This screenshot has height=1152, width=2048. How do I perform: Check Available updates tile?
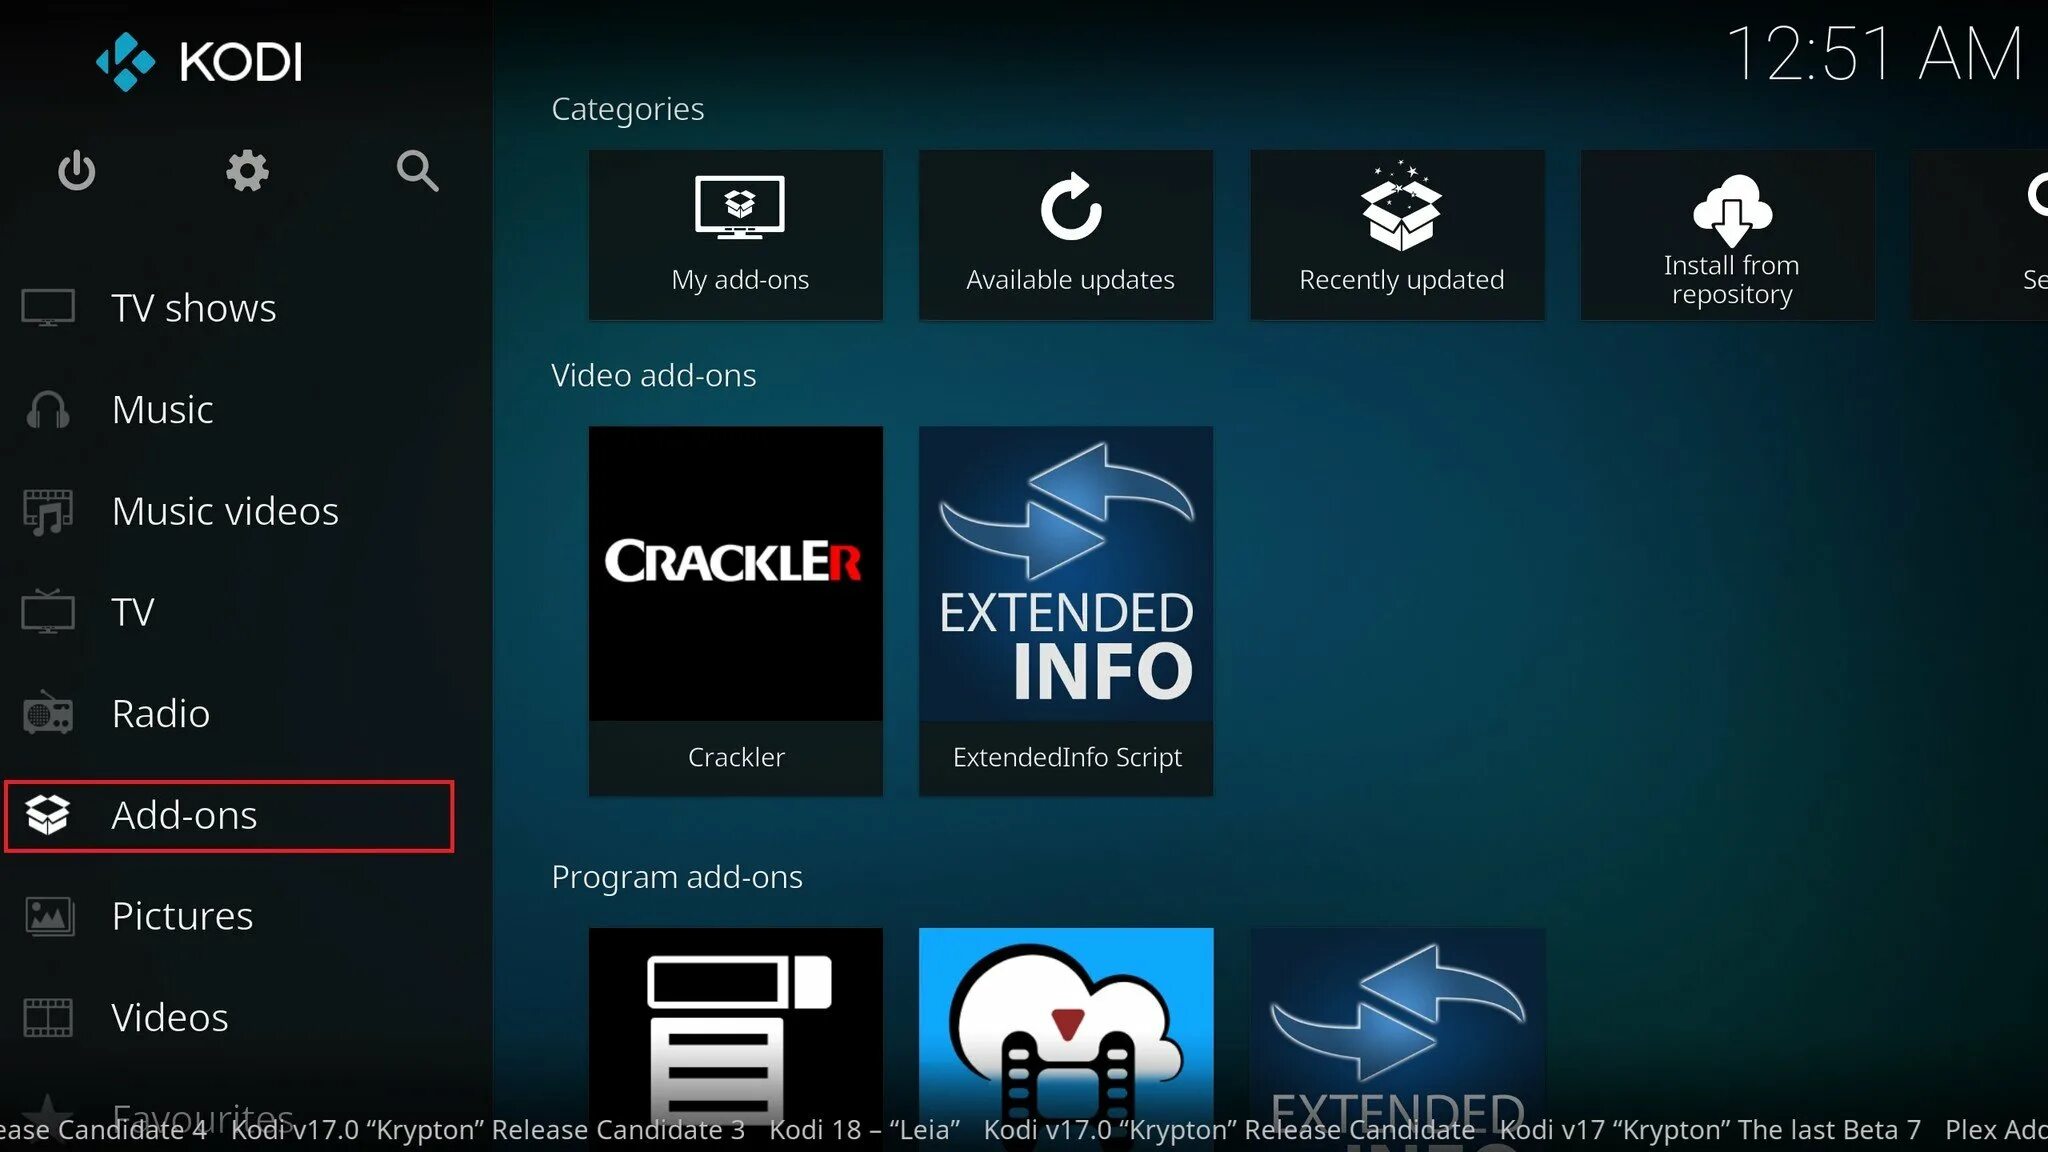(x=1066, y=235)
